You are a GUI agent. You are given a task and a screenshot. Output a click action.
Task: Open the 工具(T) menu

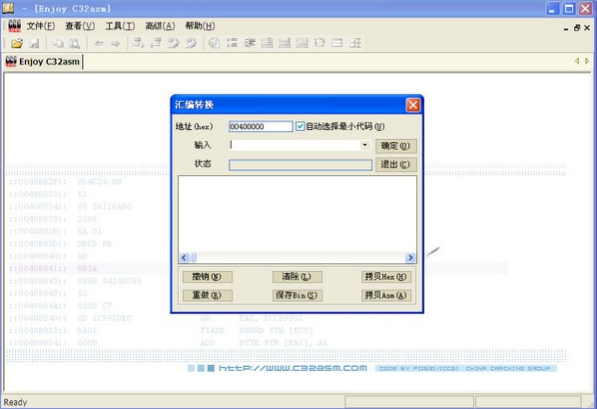(x=120, y=26)
